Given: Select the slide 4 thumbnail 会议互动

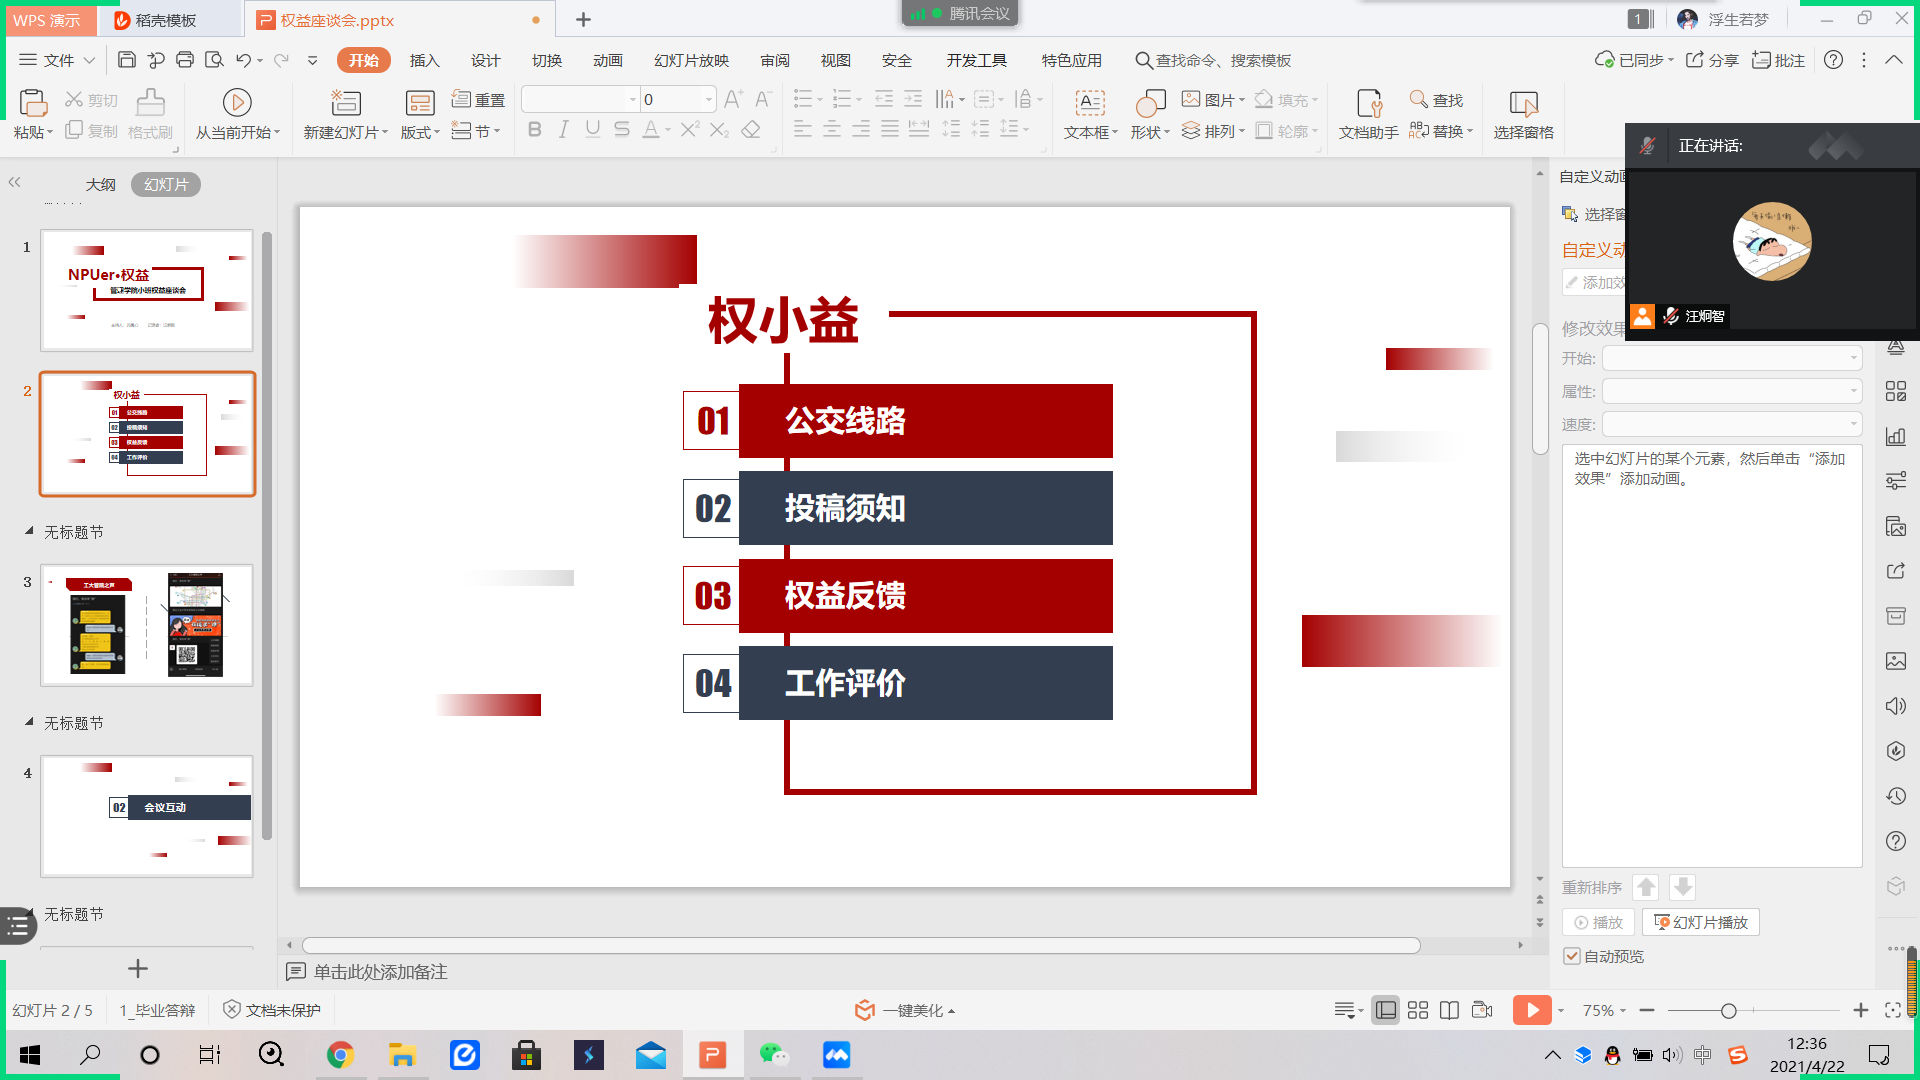Looking at the screenshot, I should coord(147,817).
